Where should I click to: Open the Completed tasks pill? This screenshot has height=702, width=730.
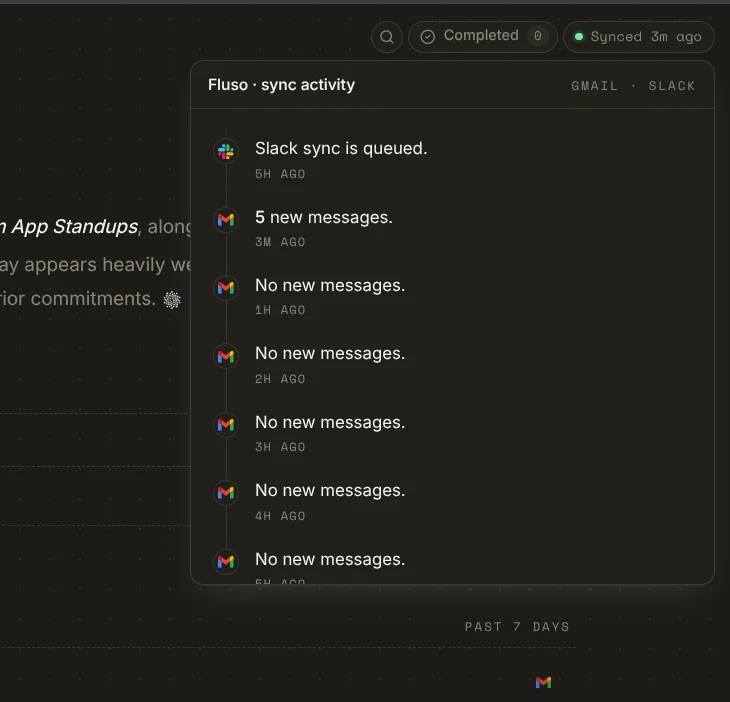(483, 37)
